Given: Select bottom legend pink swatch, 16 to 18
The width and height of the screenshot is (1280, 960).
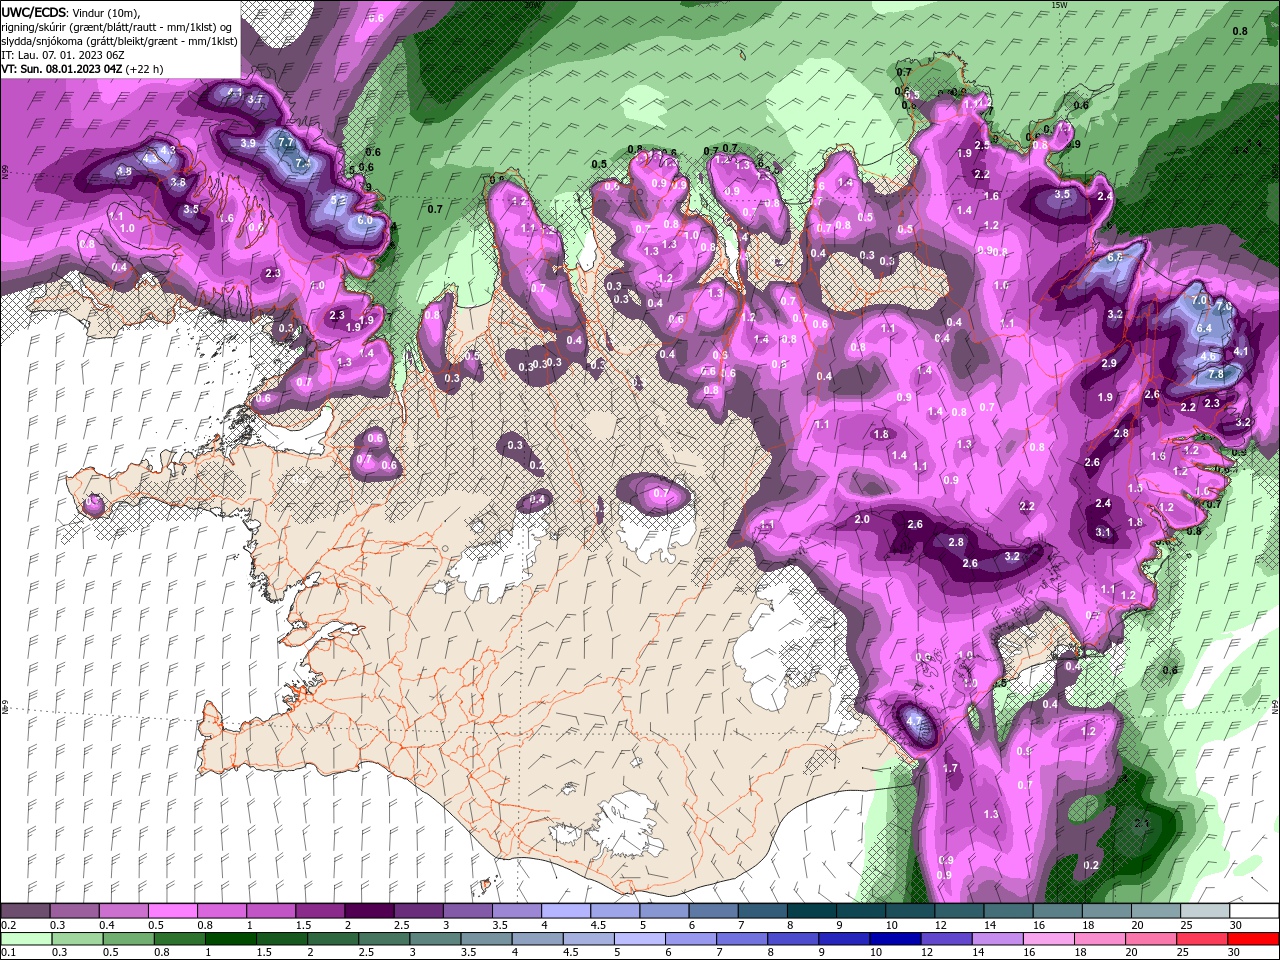Looking at the screenshot, I should click(1051, 938).
